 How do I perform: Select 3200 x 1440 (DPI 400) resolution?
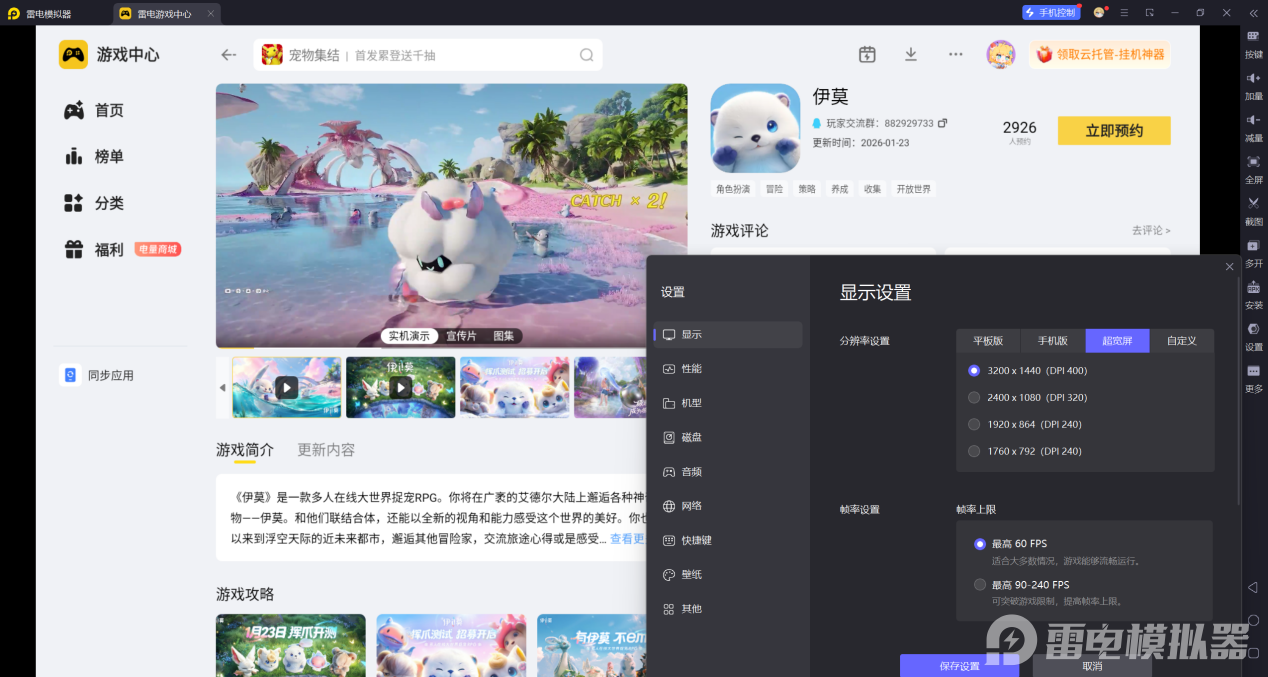click(x=1028, y=370)
